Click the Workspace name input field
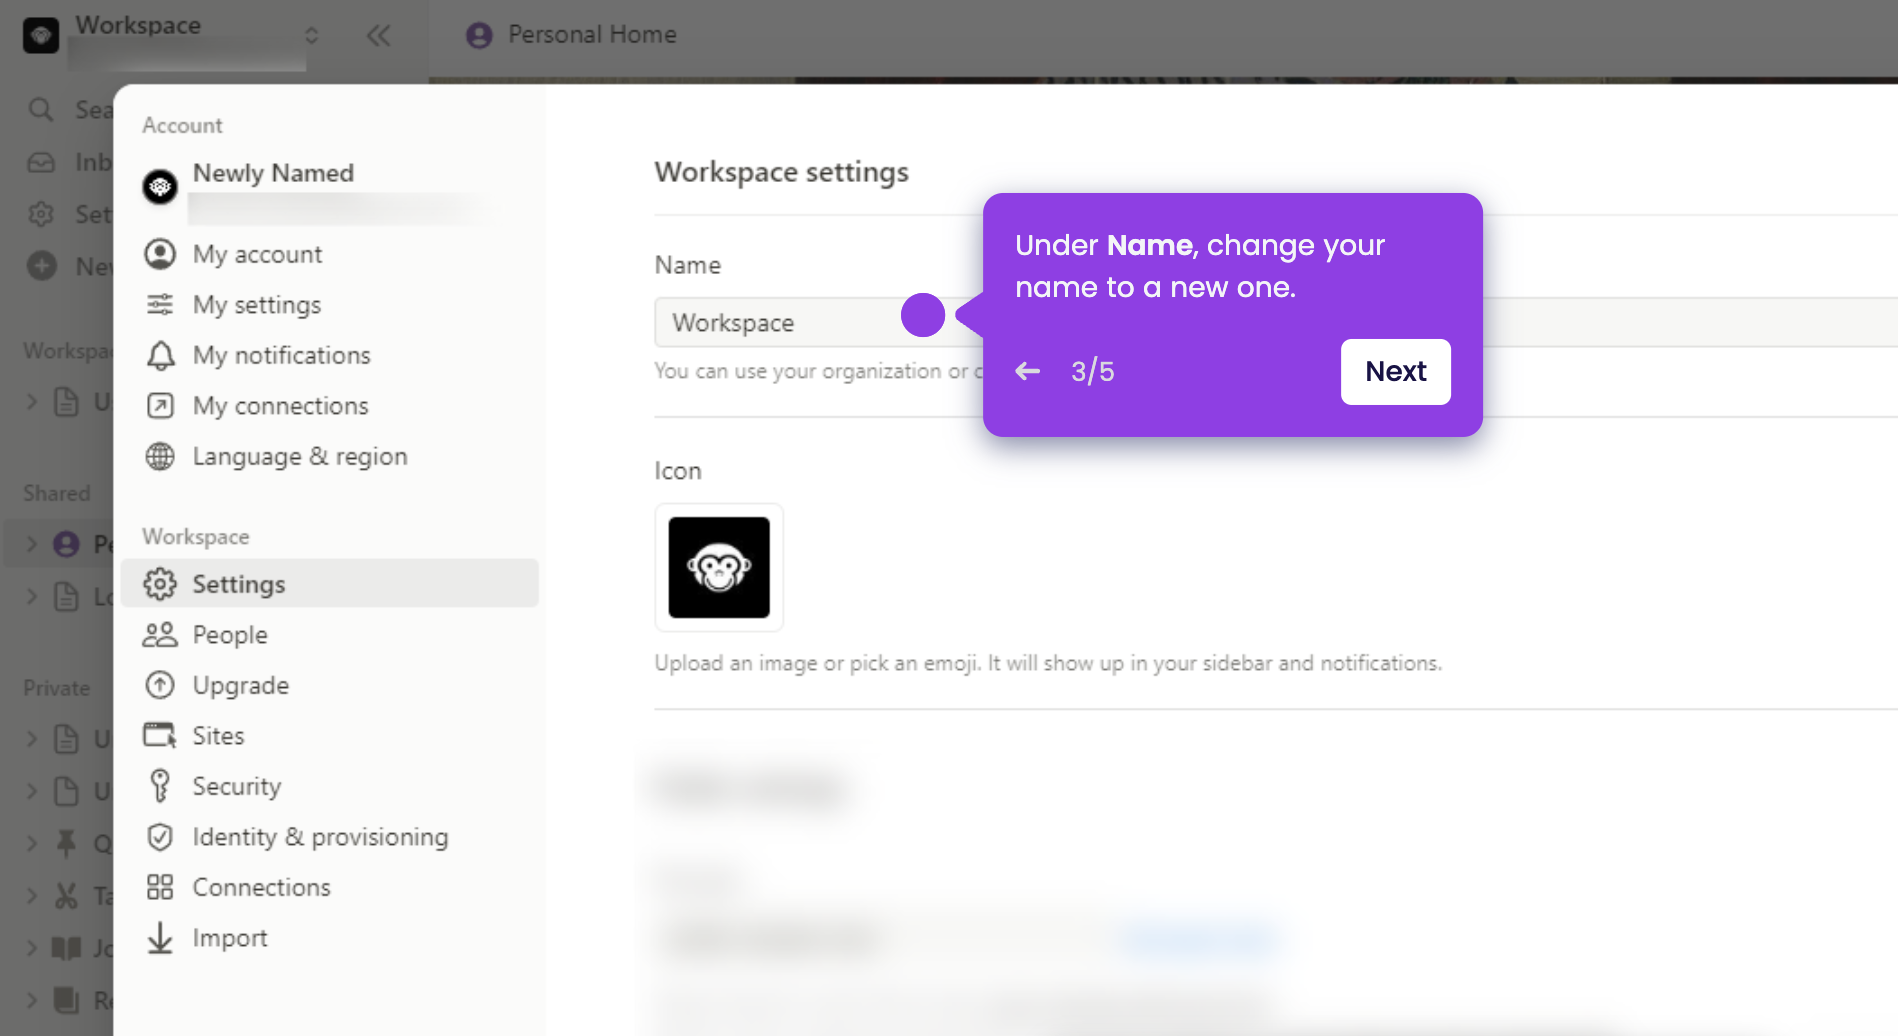Viewport: 1898px width, 1036px height. [780, 322]
